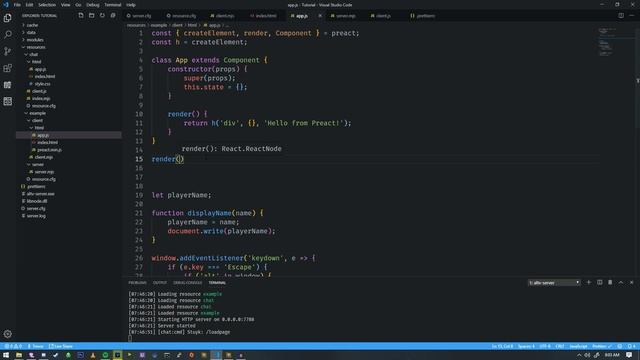Open Windows Action Center notification icon
This screenshot has height=360, width=640.
click(629, 355)
